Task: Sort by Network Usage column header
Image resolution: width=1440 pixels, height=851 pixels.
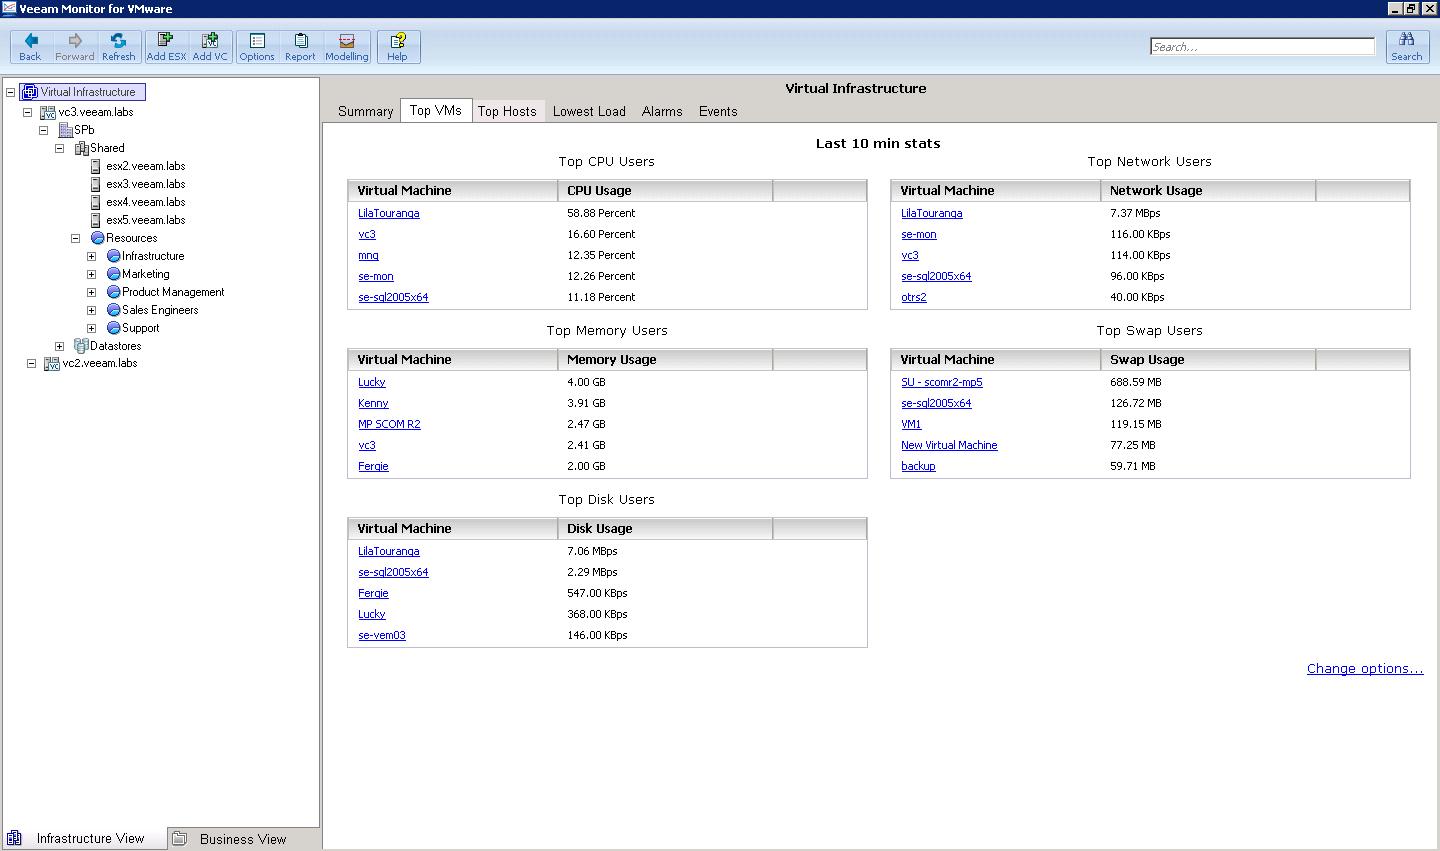Action: click(x=1208, y=190)
